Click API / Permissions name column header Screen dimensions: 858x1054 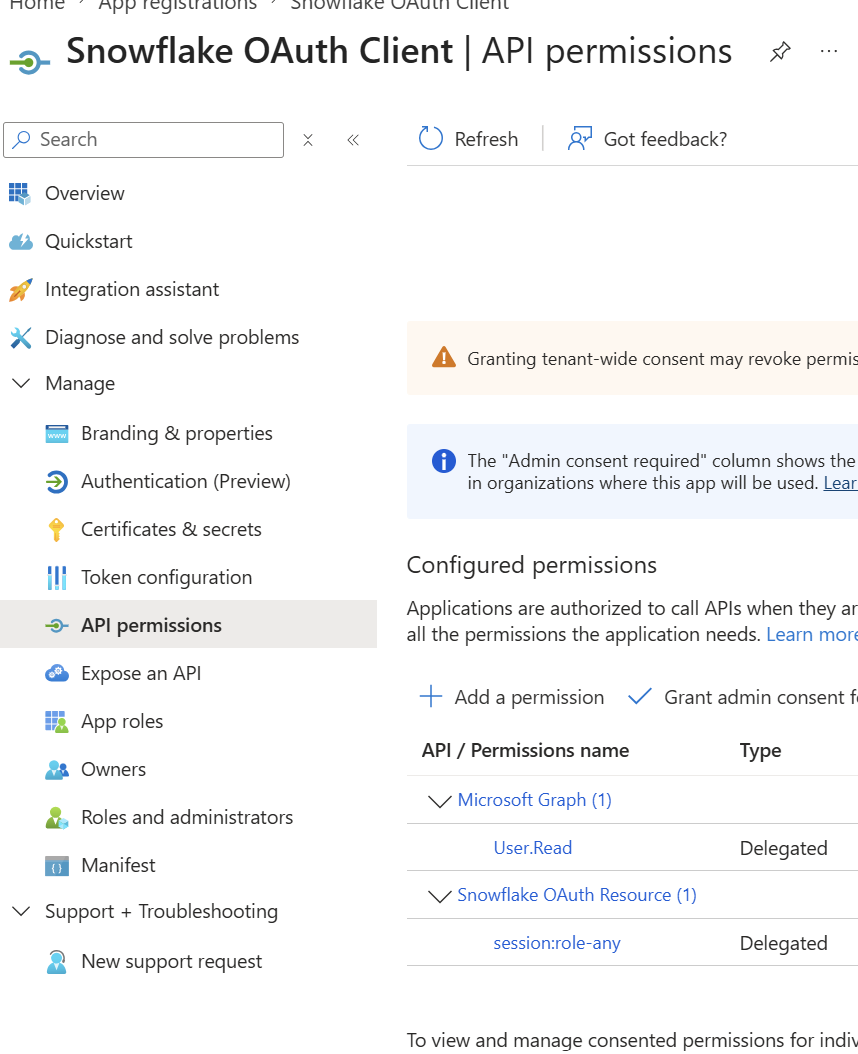click(525, 751)
